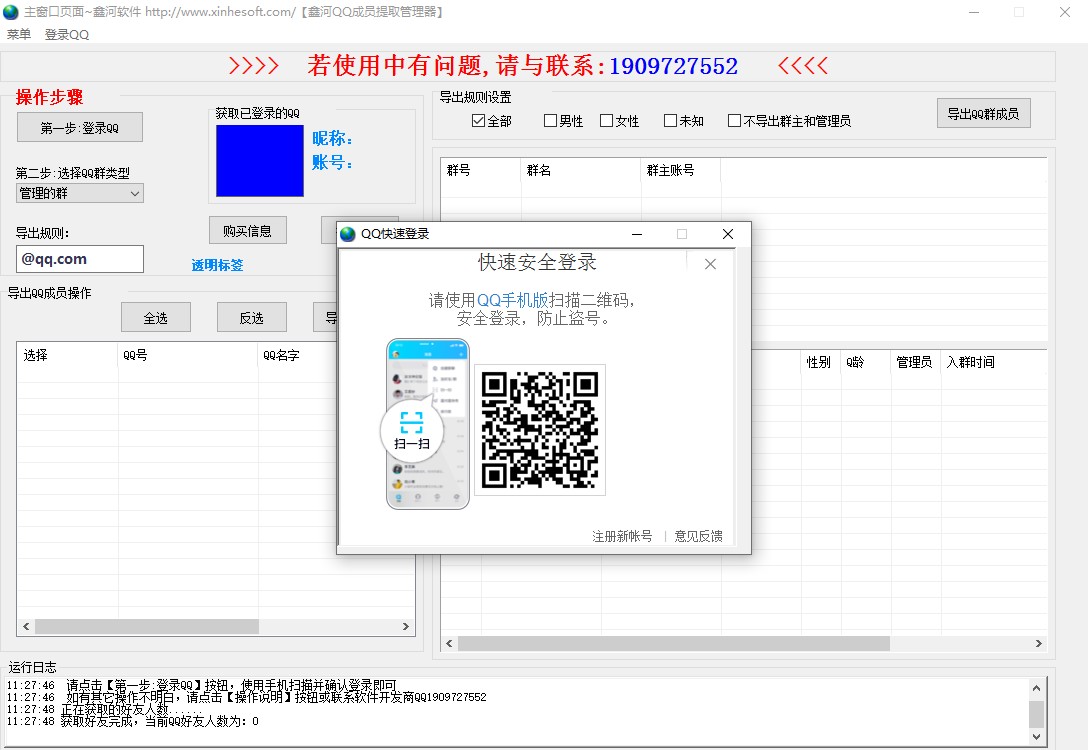This screenshot has width=1088, height=750.
Task: Click the QQ号 column header
Action: [x=188, y=355]
